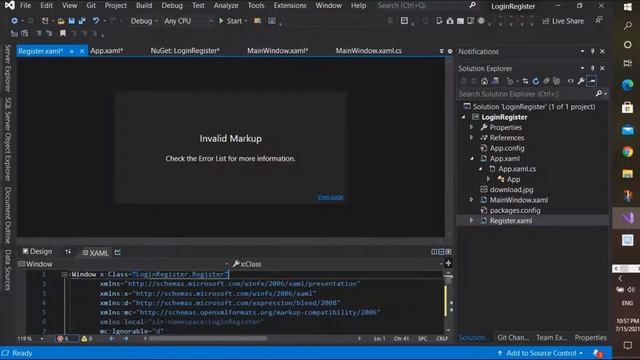Select horizontal split view icon
Screen dimensions: 640x360
441,252
